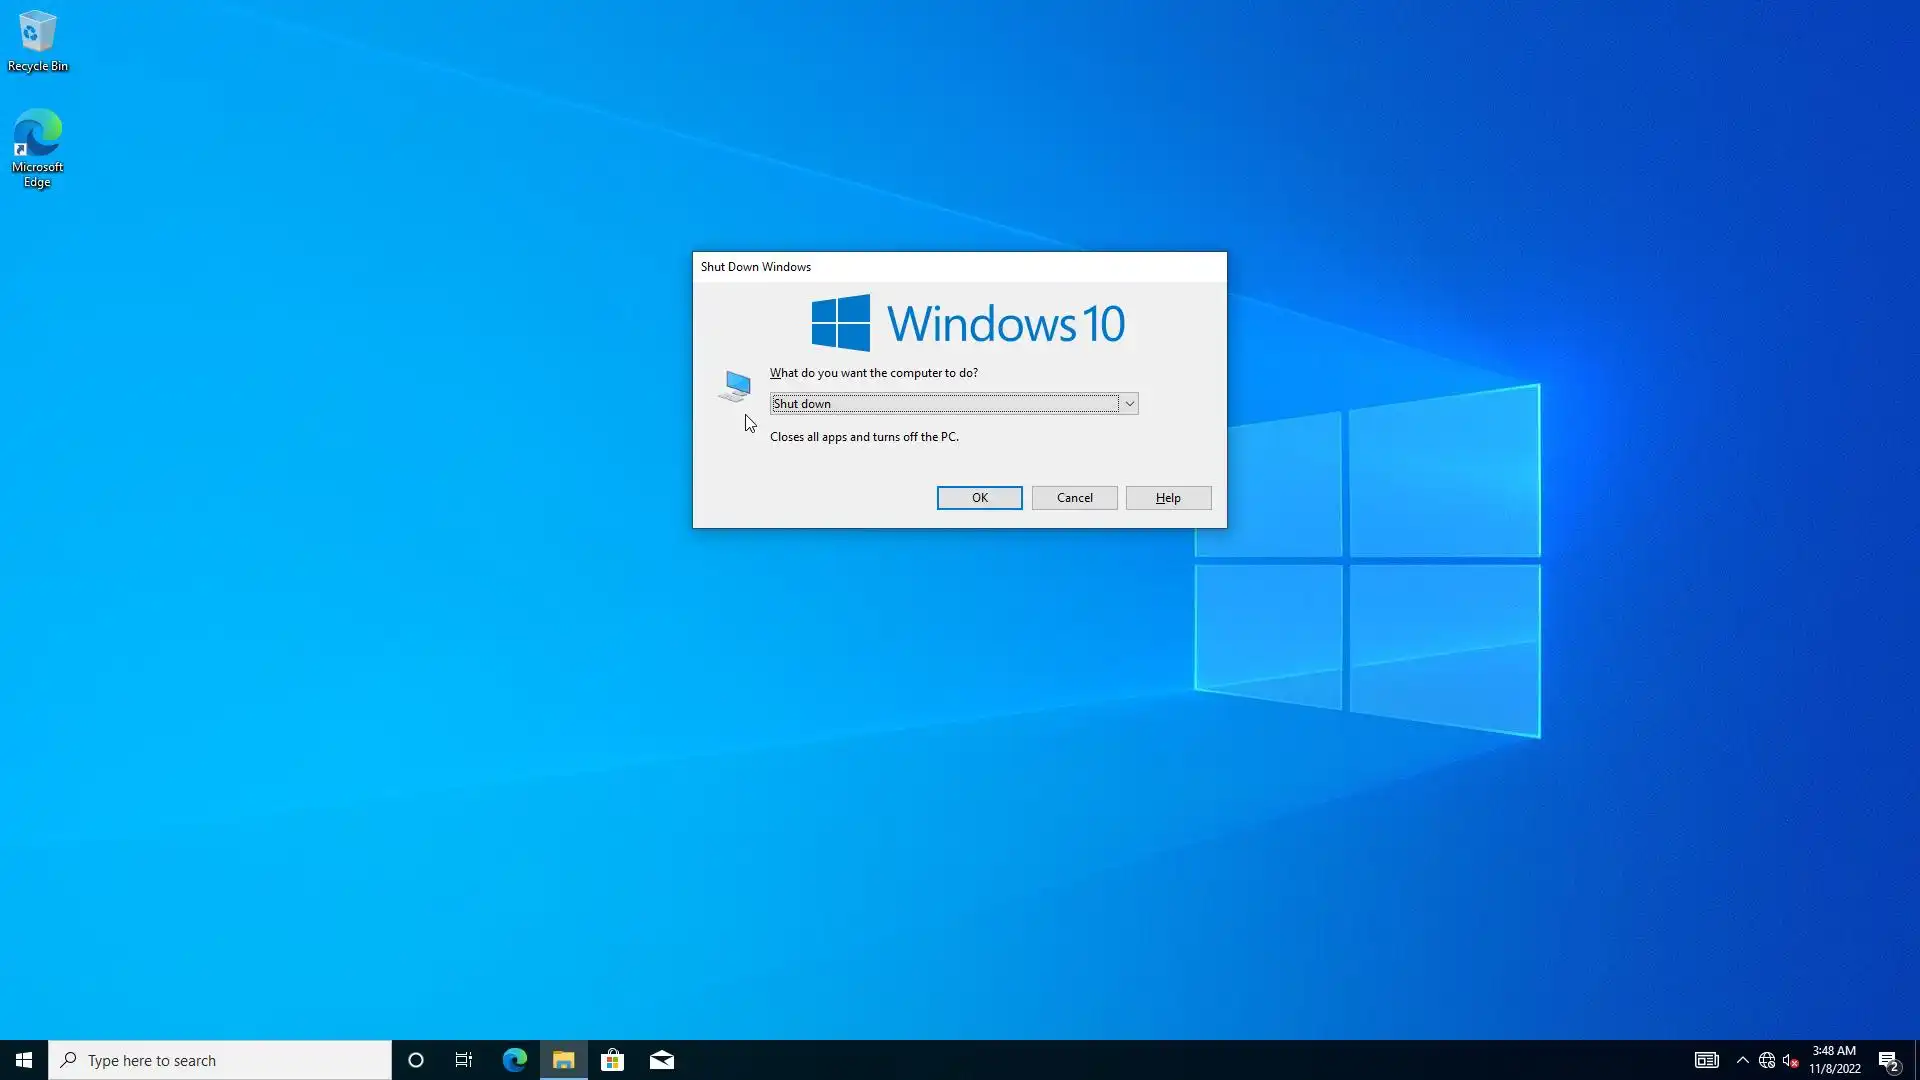Click the Type here to search box

pos(220,1060)
